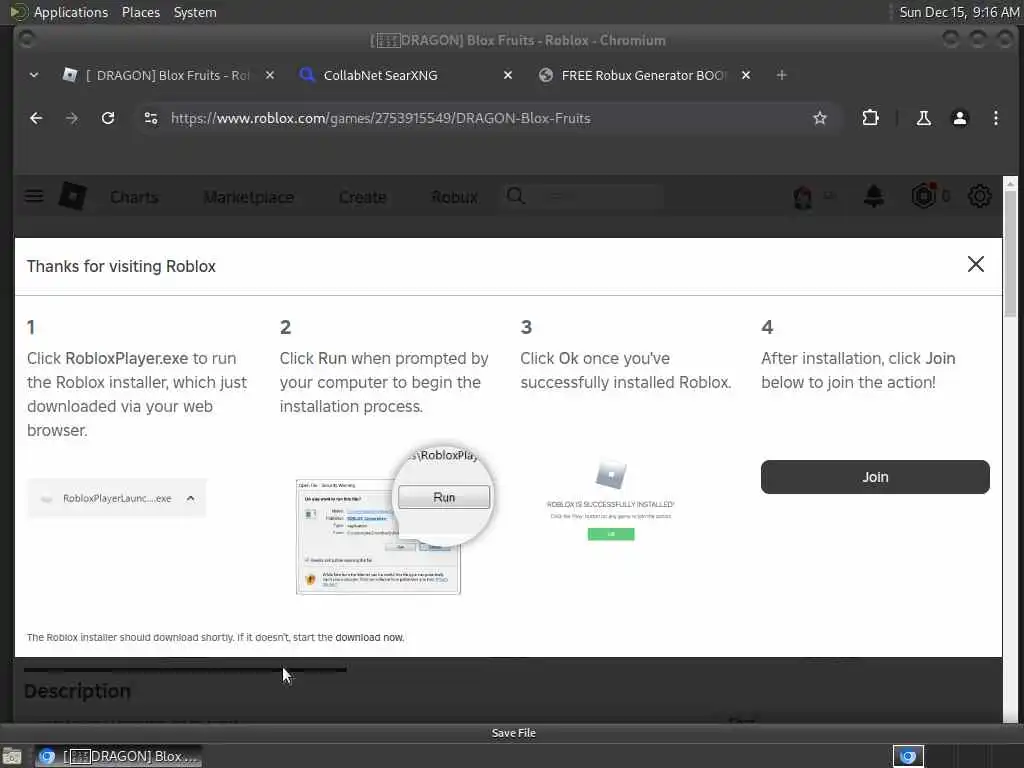Click the Save File status label
This screenshot has height=768, width=1024.
513,733
